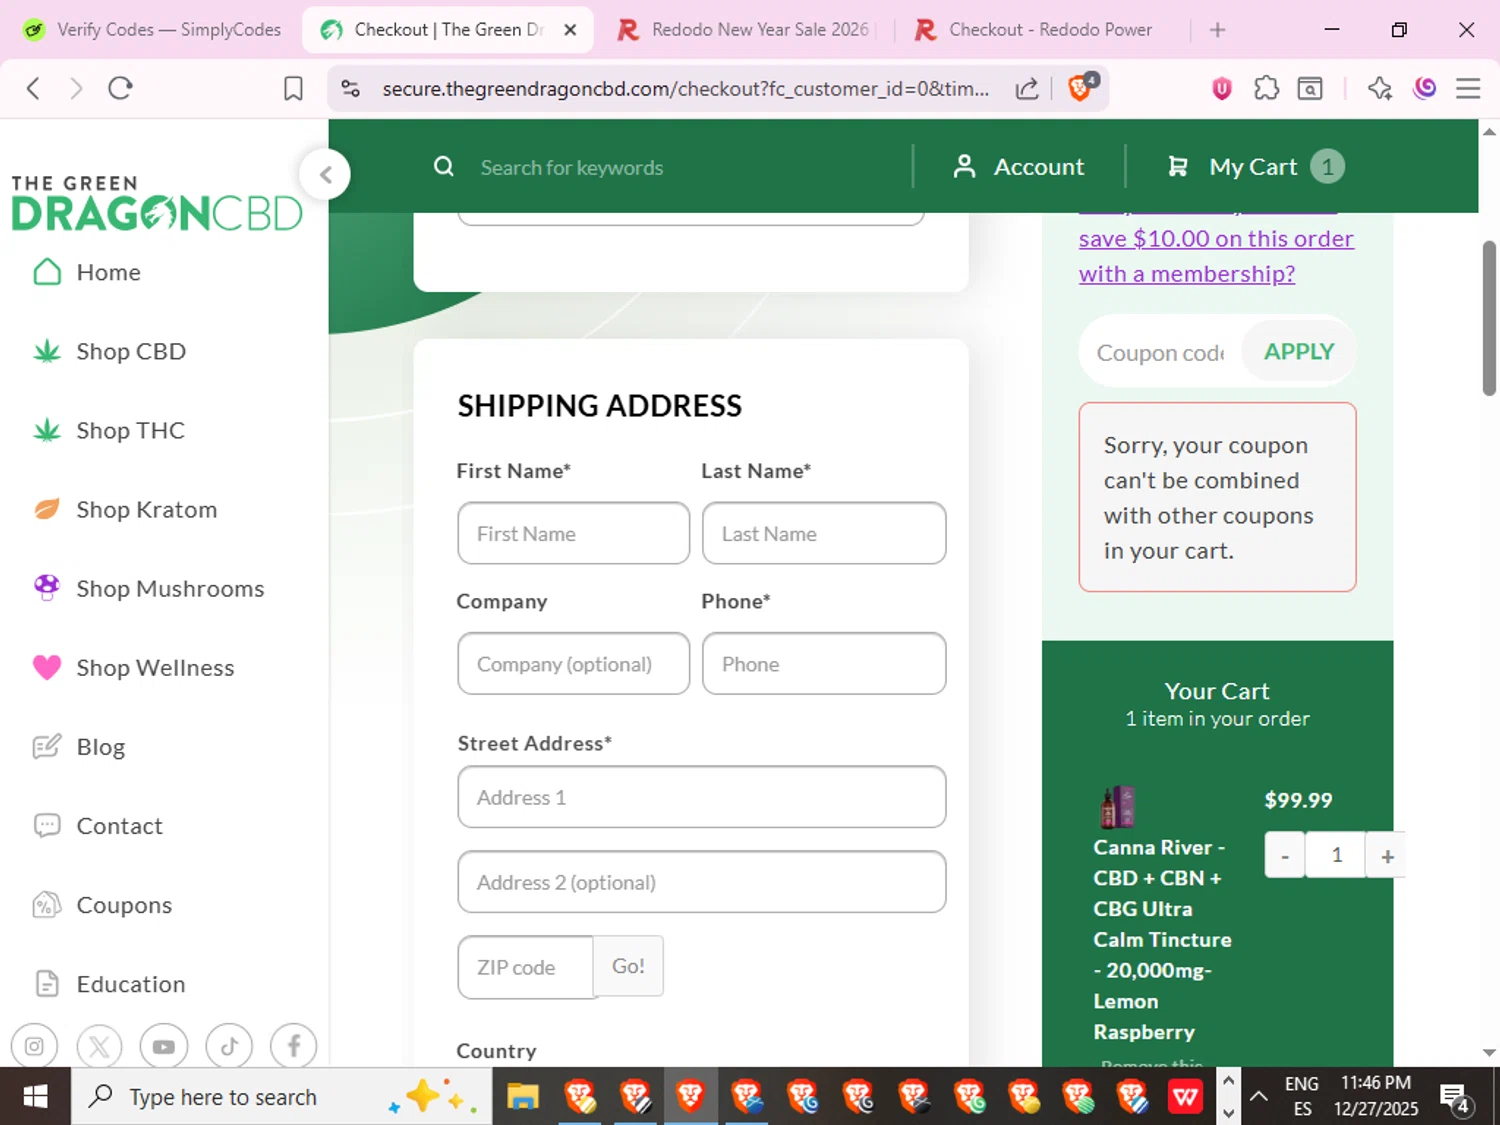
Task: Open File Explorer from taskbar
Action: click(x=522, y=1097)
